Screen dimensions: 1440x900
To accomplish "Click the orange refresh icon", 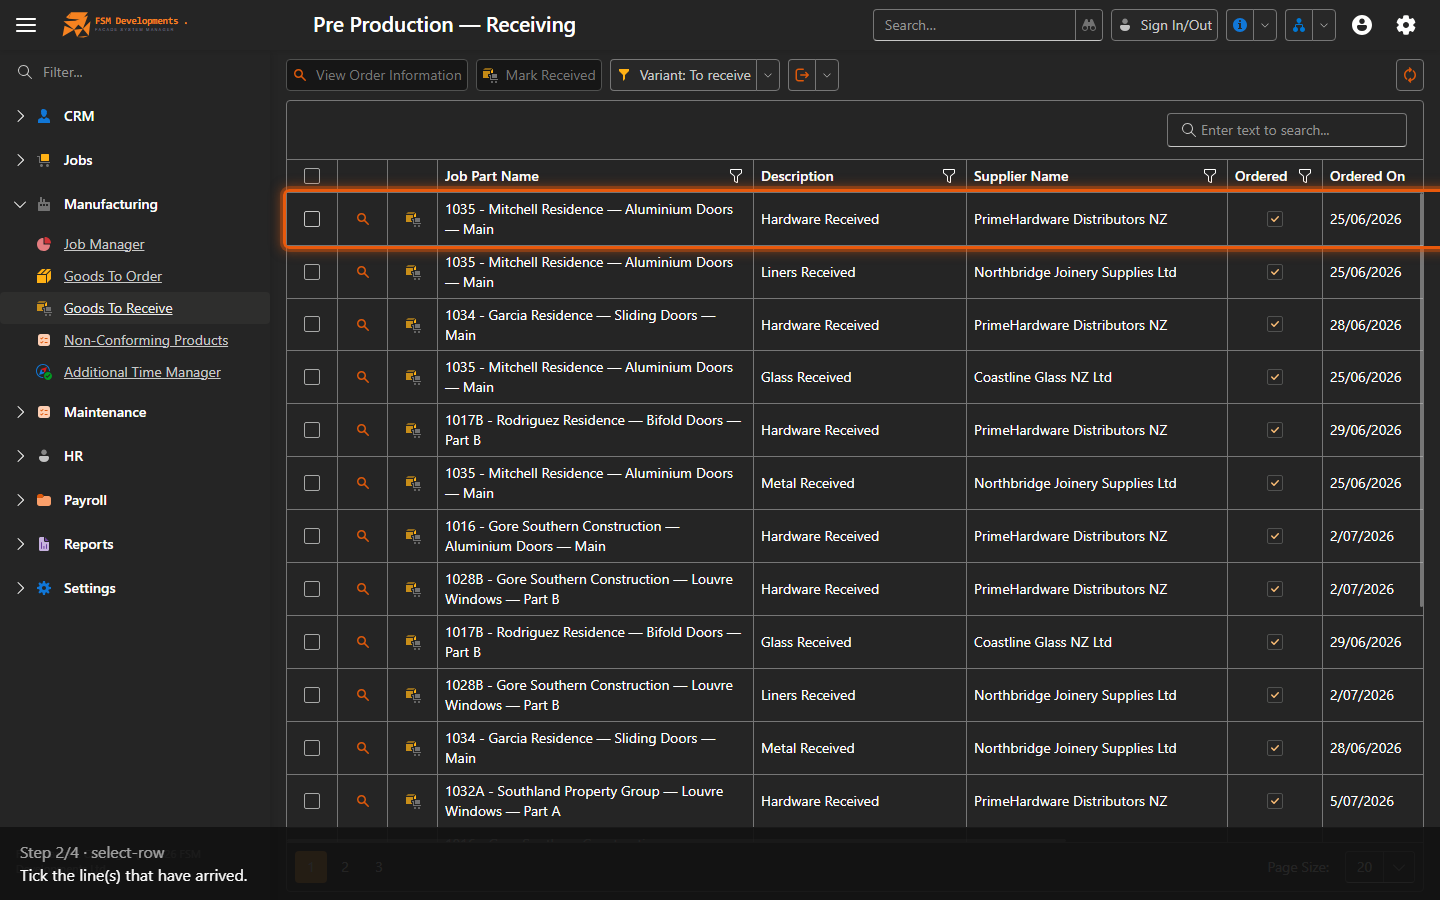I will click(1410, 75).
